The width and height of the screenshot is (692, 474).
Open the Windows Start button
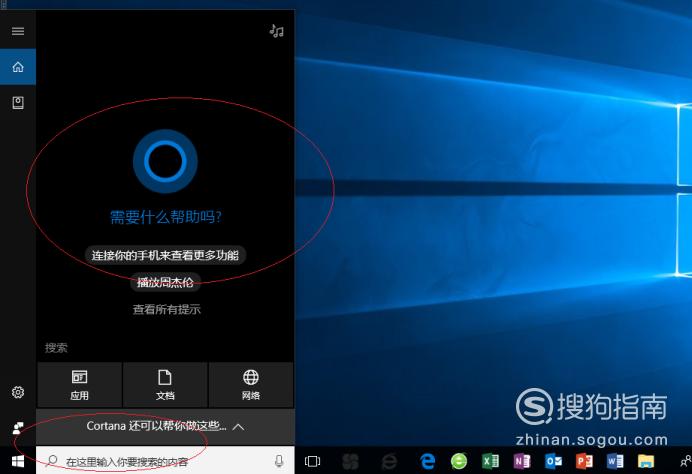pyautogui.click(x=18, y=461)
